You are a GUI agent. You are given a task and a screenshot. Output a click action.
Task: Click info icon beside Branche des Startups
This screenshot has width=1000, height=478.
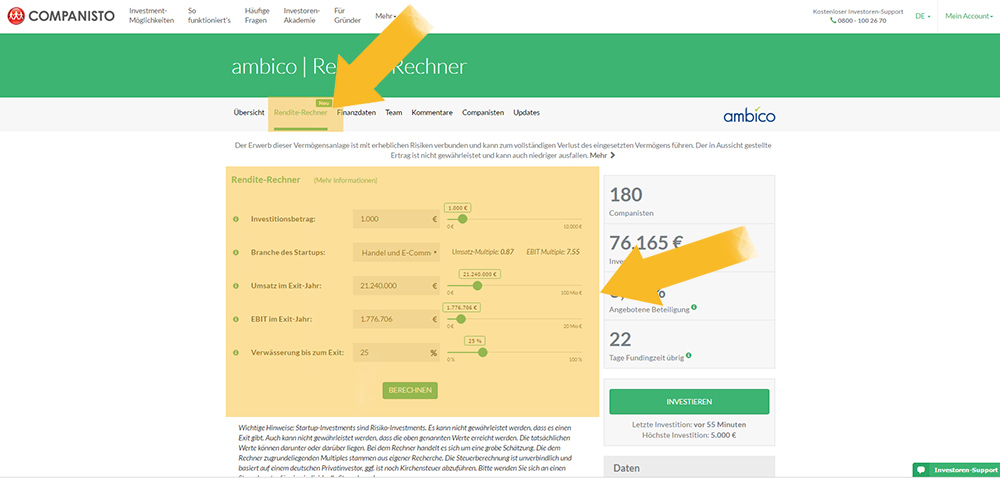235,252
